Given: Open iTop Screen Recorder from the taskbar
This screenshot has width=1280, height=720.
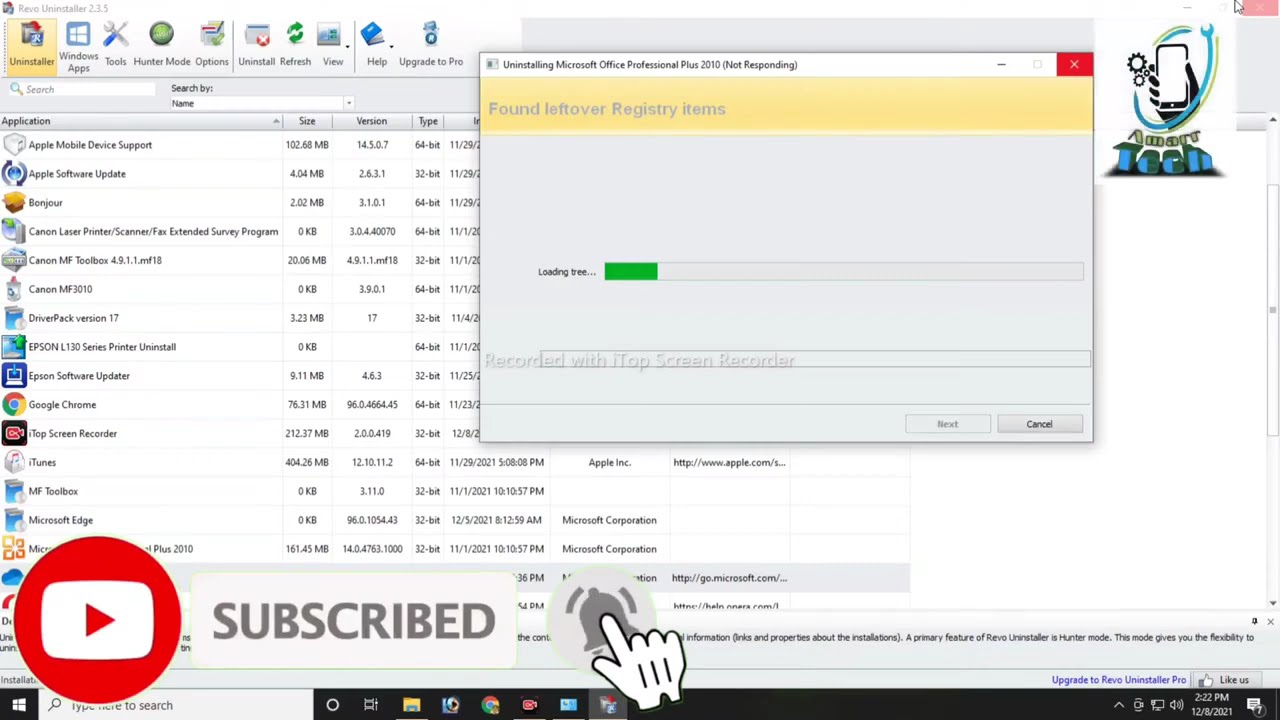Looking at the screenshot, I should (x=529, y=705).
